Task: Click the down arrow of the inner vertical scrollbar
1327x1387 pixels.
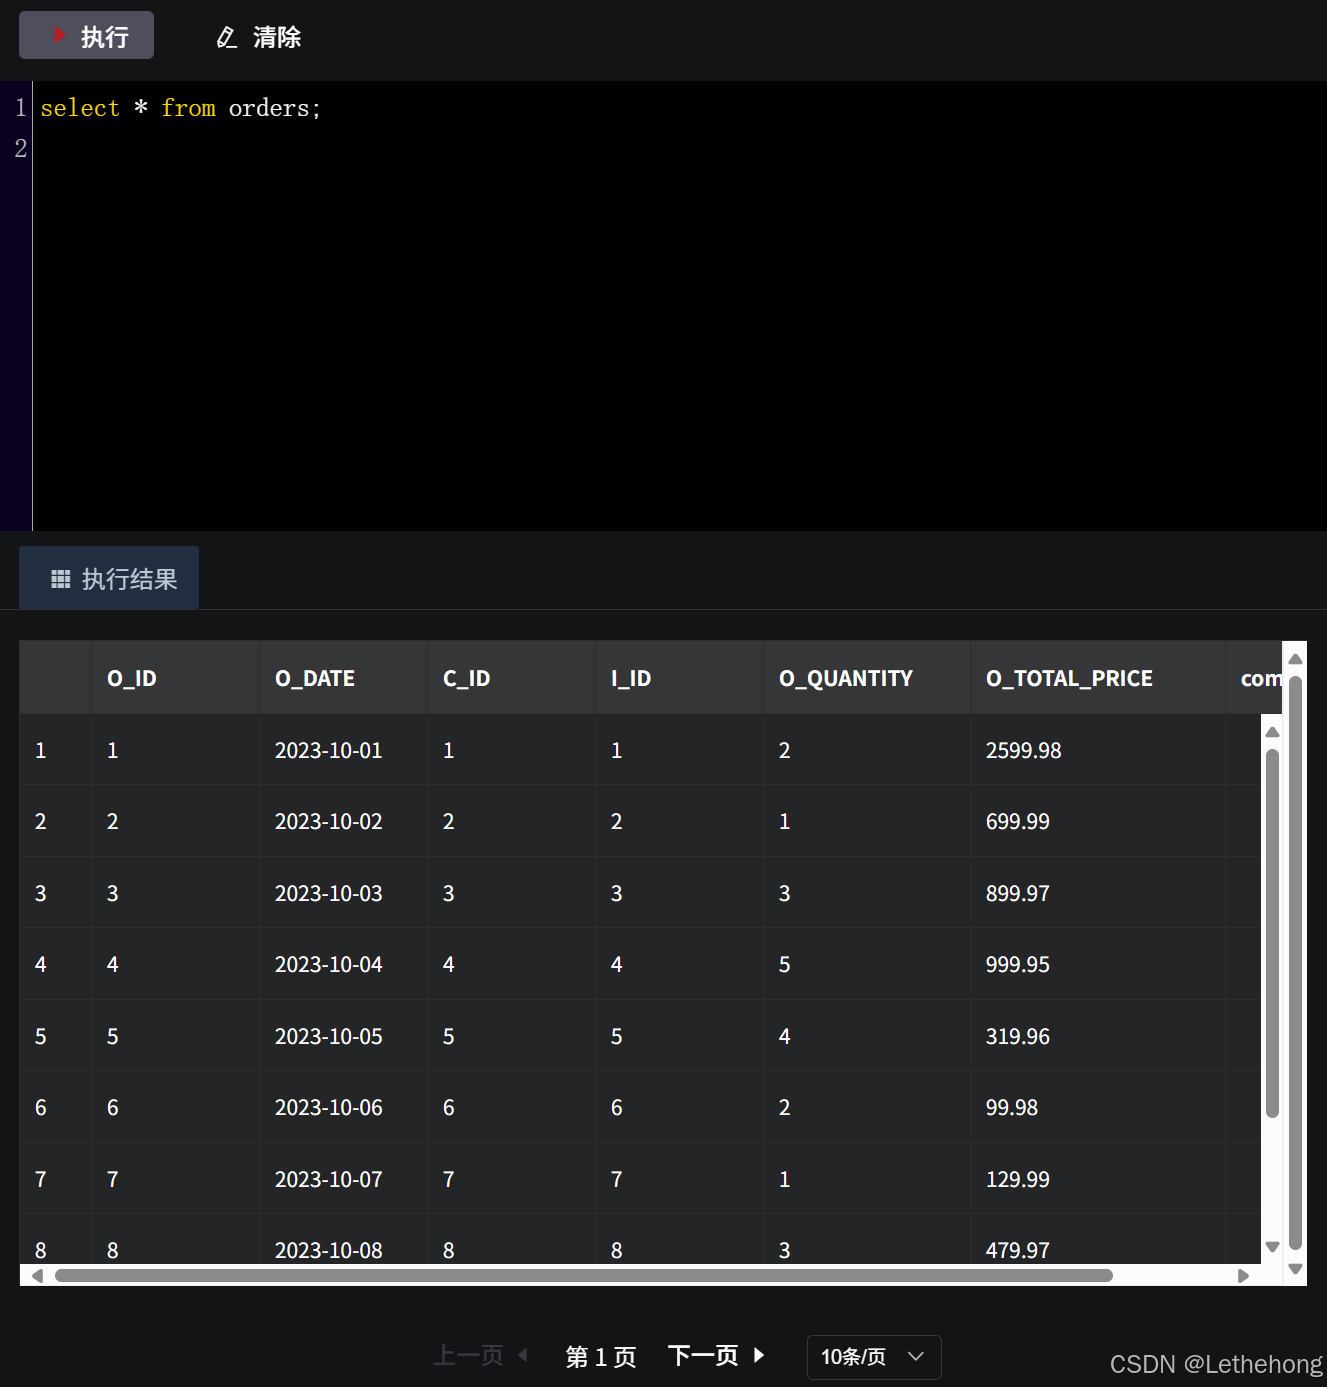Action: [1272, 1246]
